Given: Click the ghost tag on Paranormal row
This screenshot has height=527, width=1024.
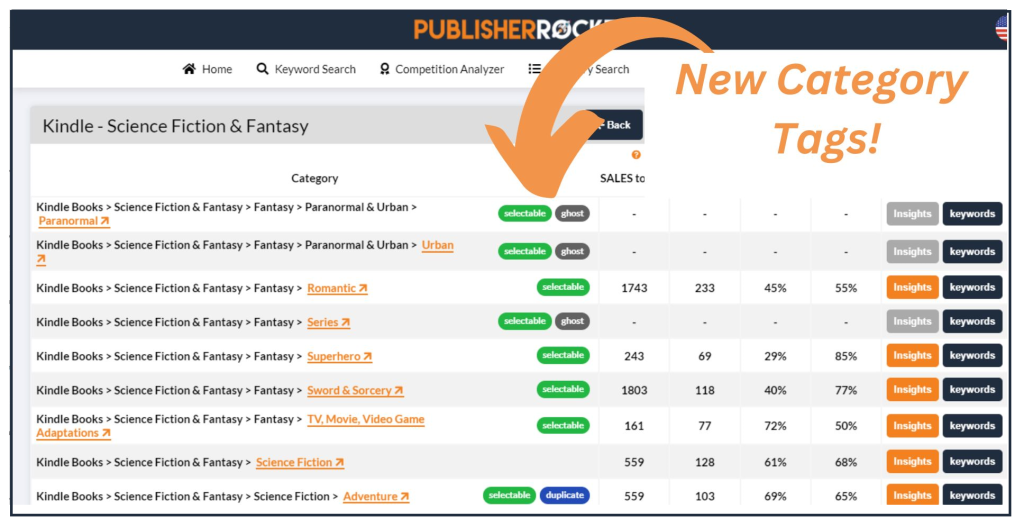Looking at the screenshot, I should 572,214.
